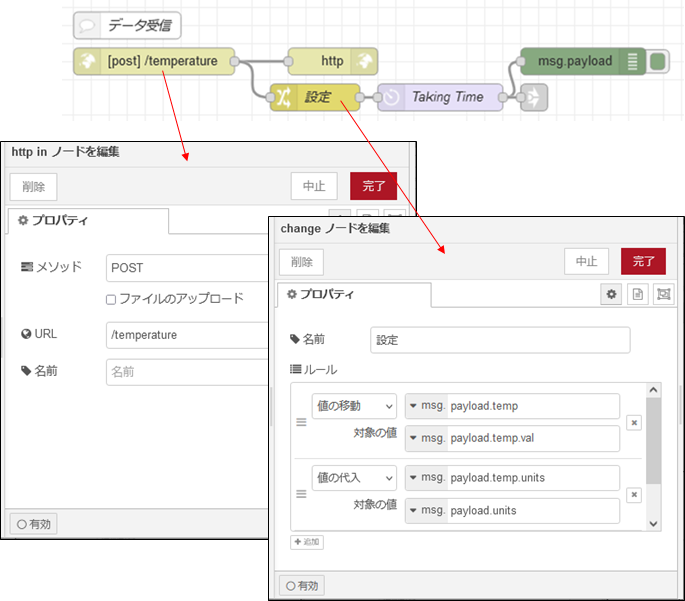The height and width of the screenshot is (601, 685).
Task: Open the 値の移動 rule type dropdown
Action: 354,406
